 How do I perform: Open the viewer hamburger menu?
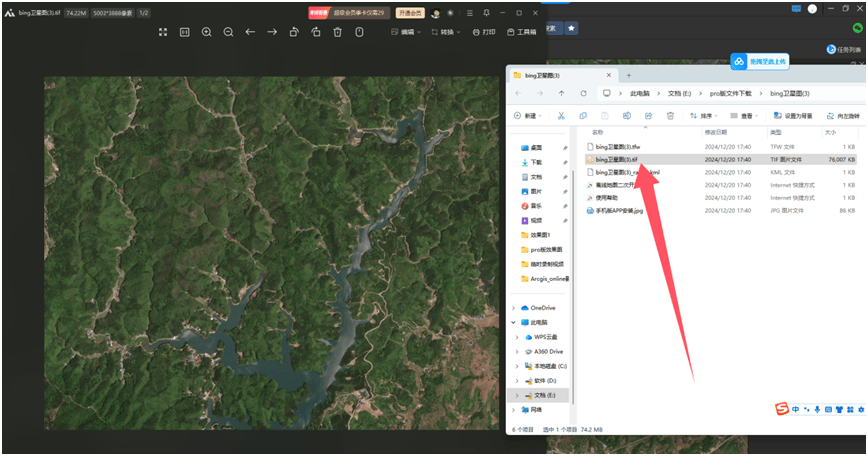pos(469,13)
